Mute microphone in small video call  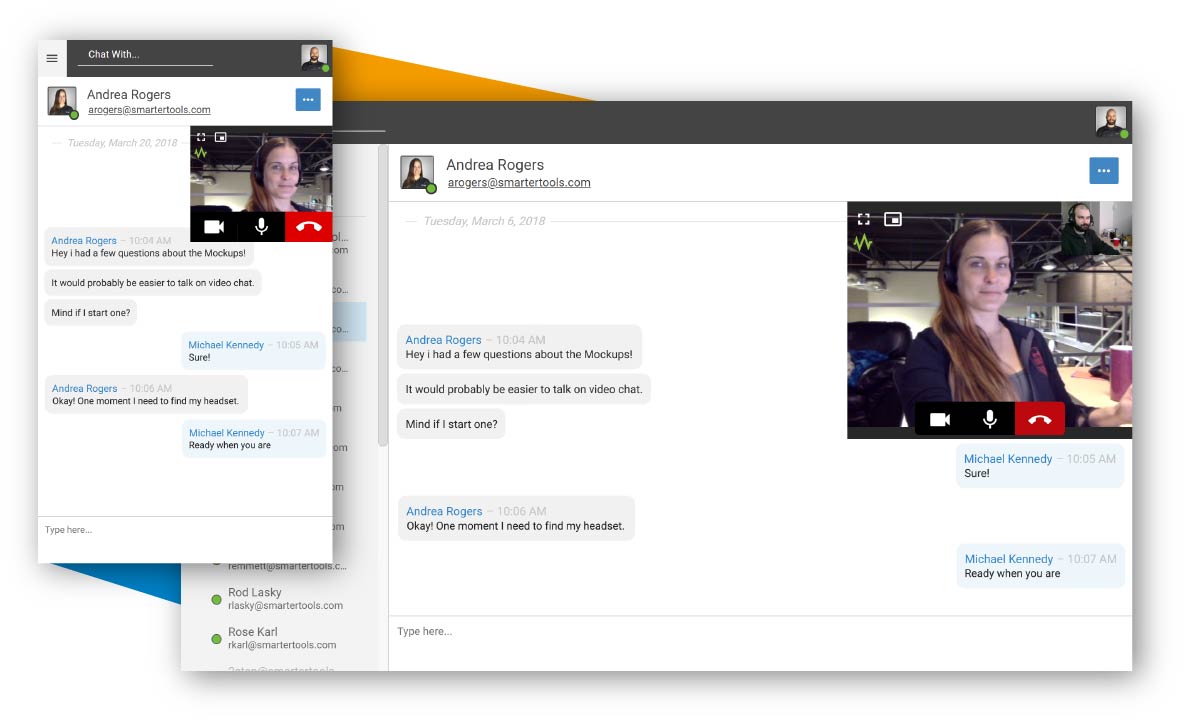261,226
